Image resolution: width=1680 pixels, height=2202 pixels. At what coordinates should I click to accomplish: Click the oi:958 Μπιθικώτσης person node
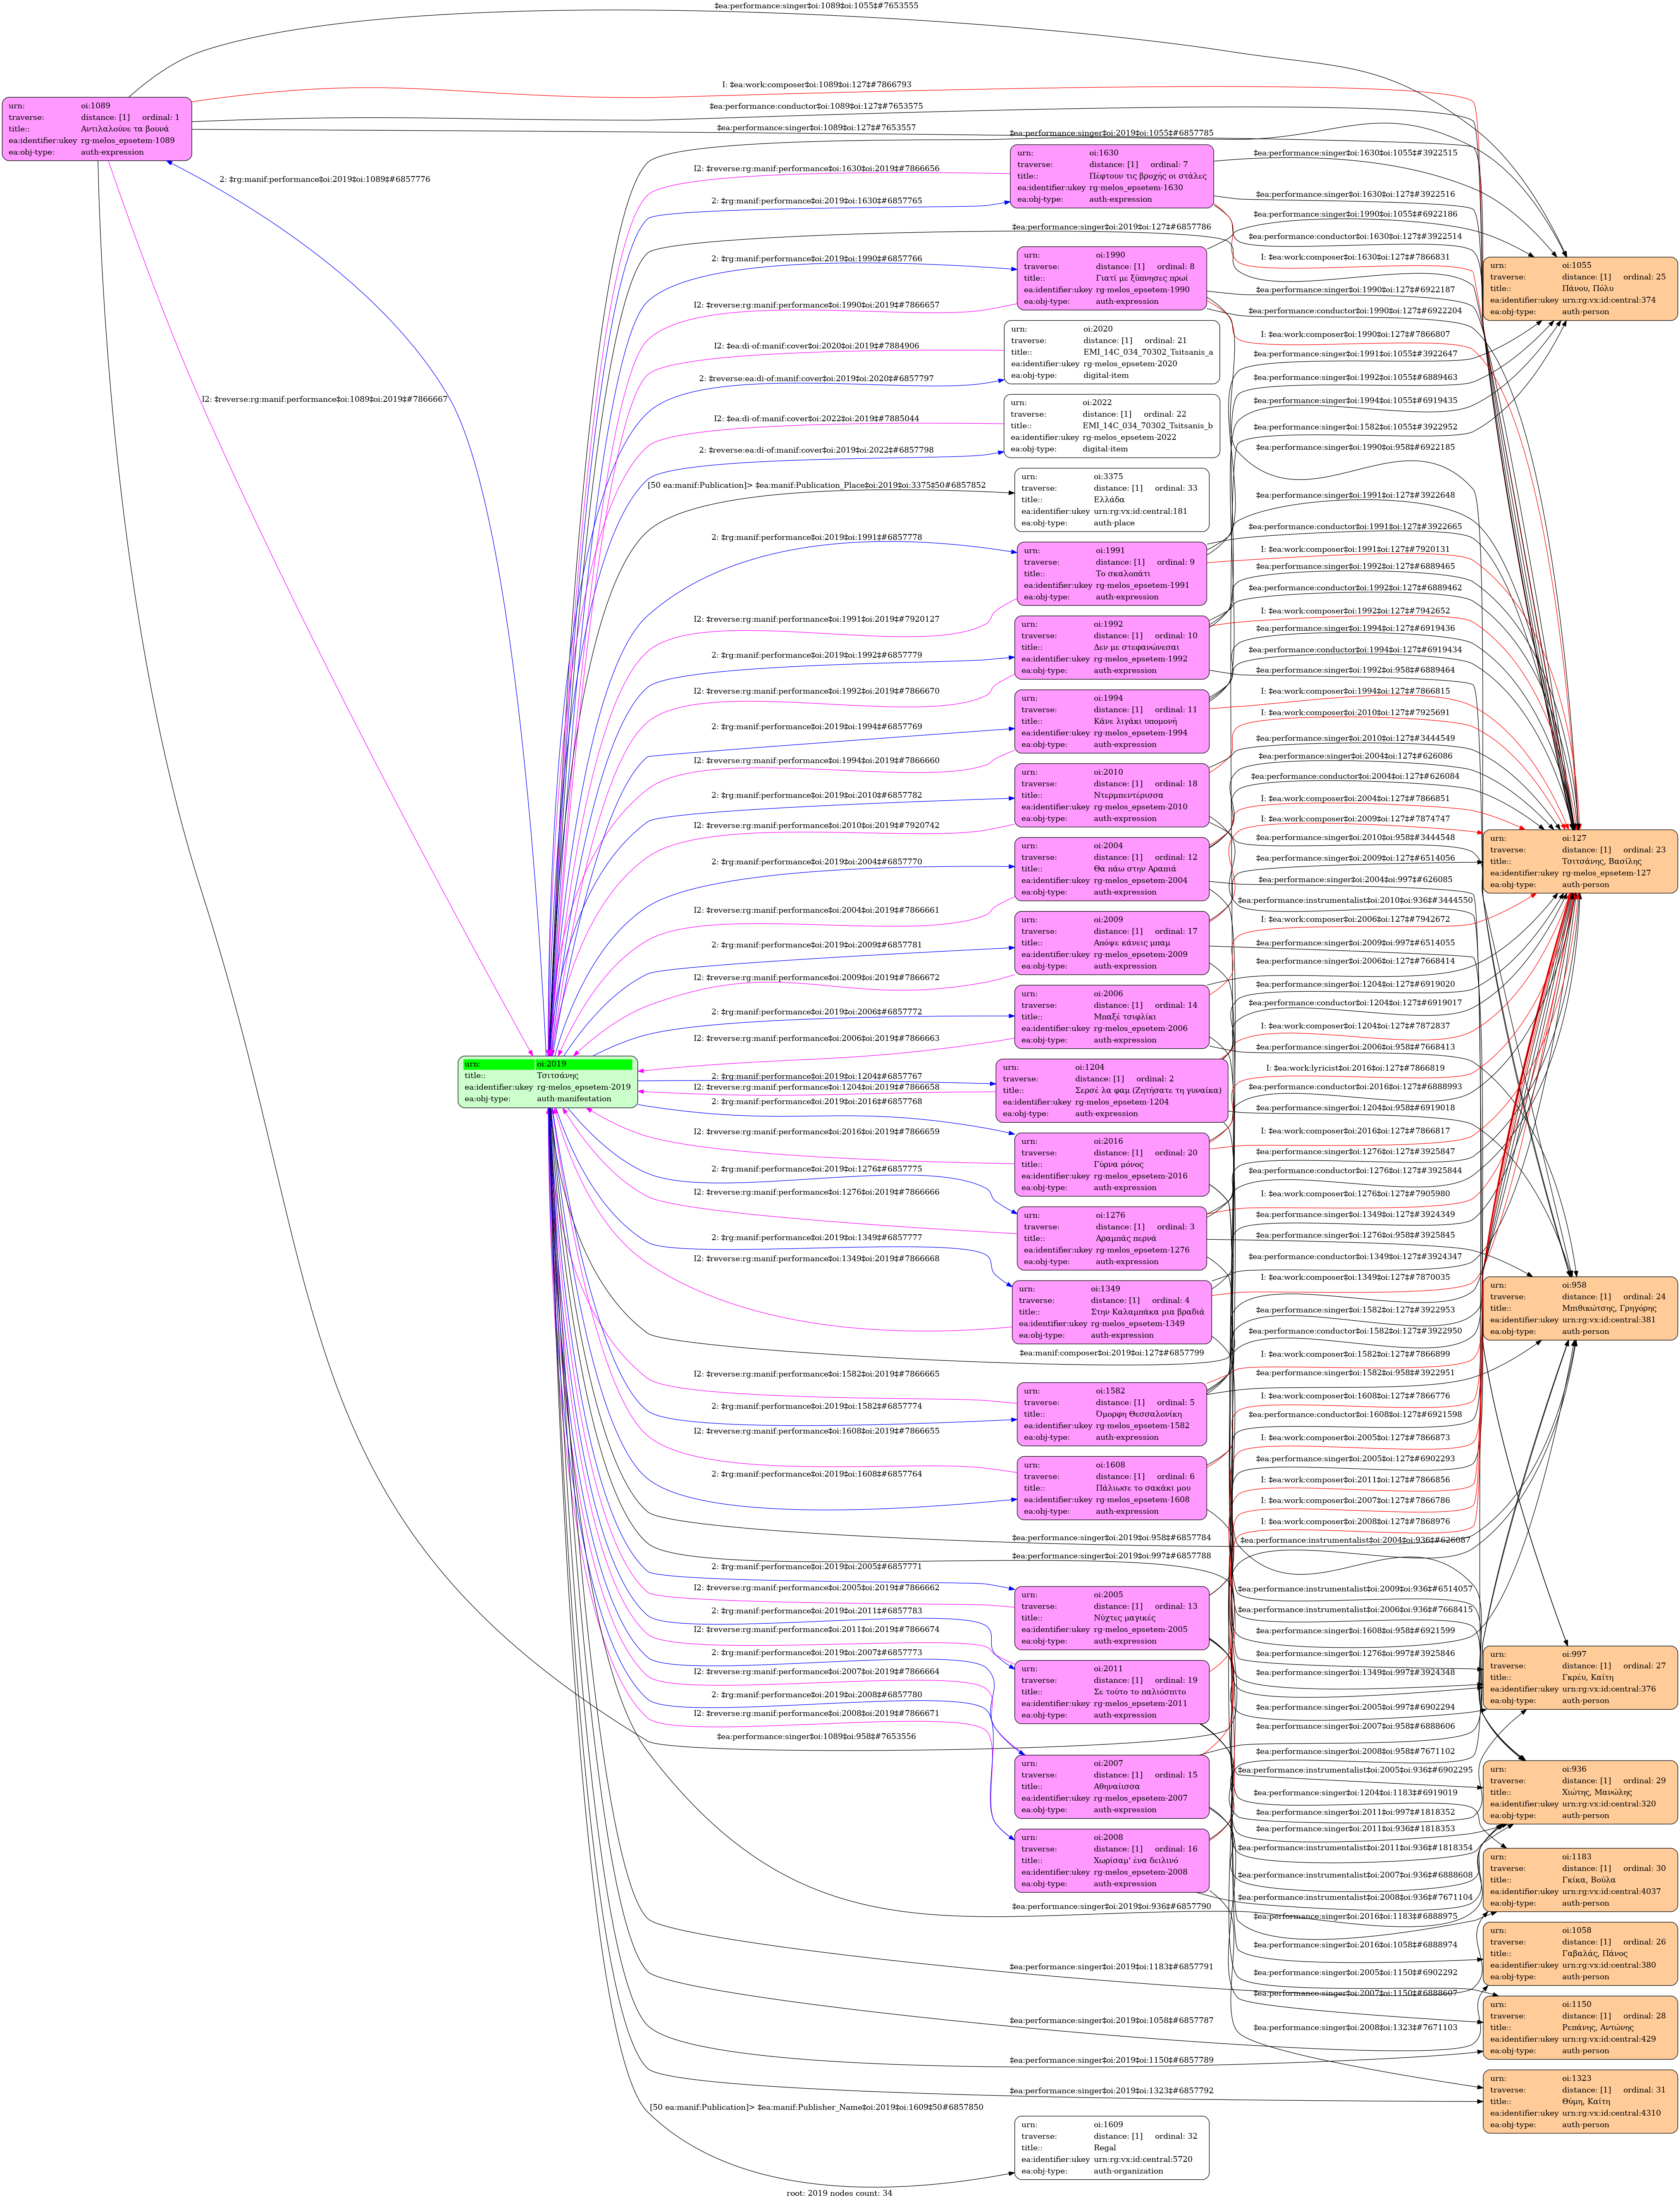[1579, 1308]
